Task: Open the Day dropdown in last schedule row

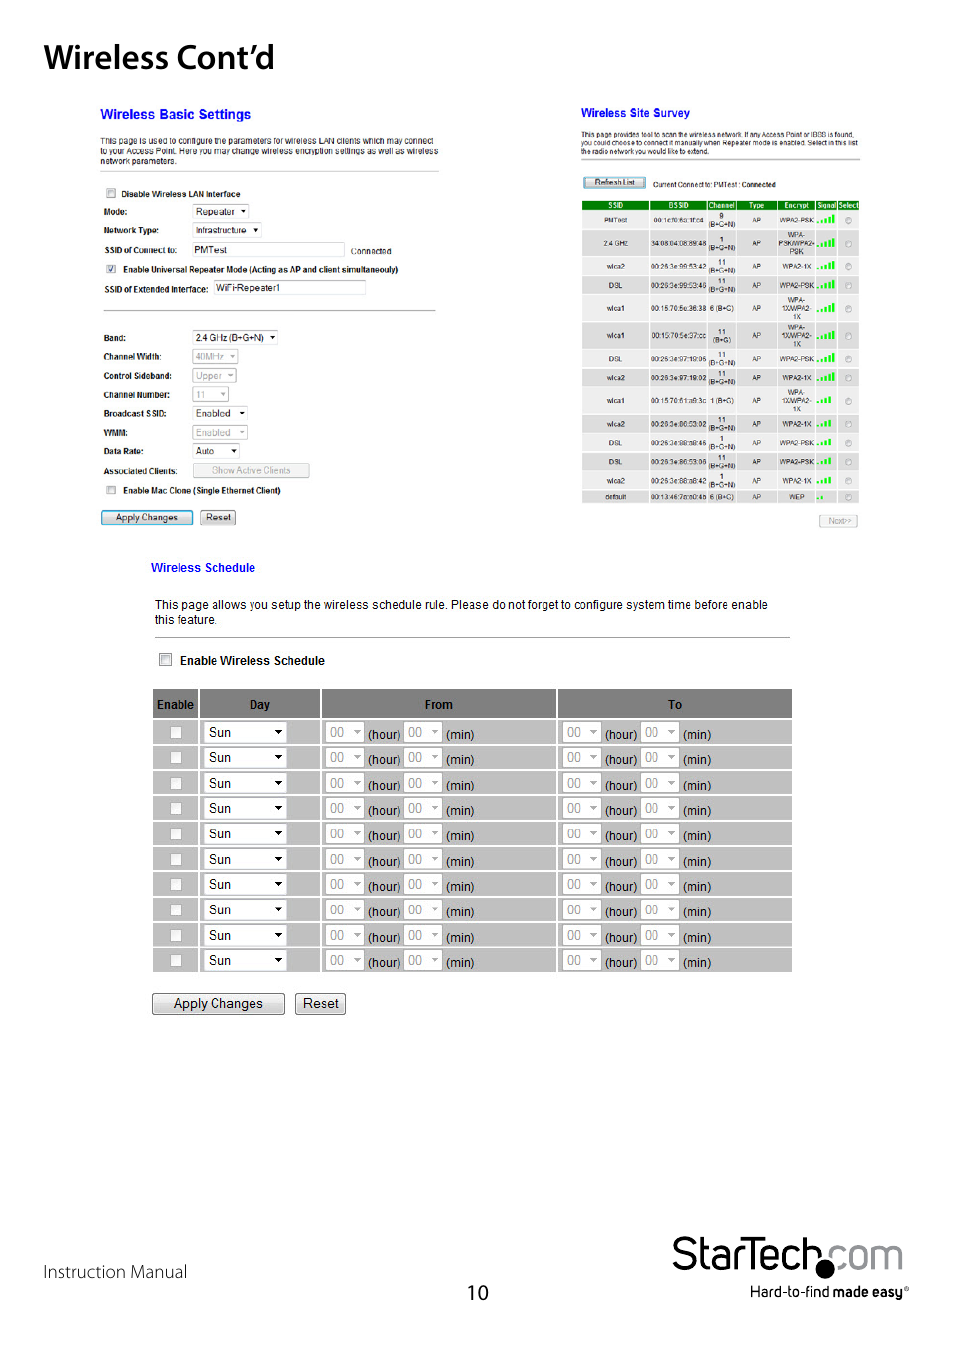Action: (245, 961)
